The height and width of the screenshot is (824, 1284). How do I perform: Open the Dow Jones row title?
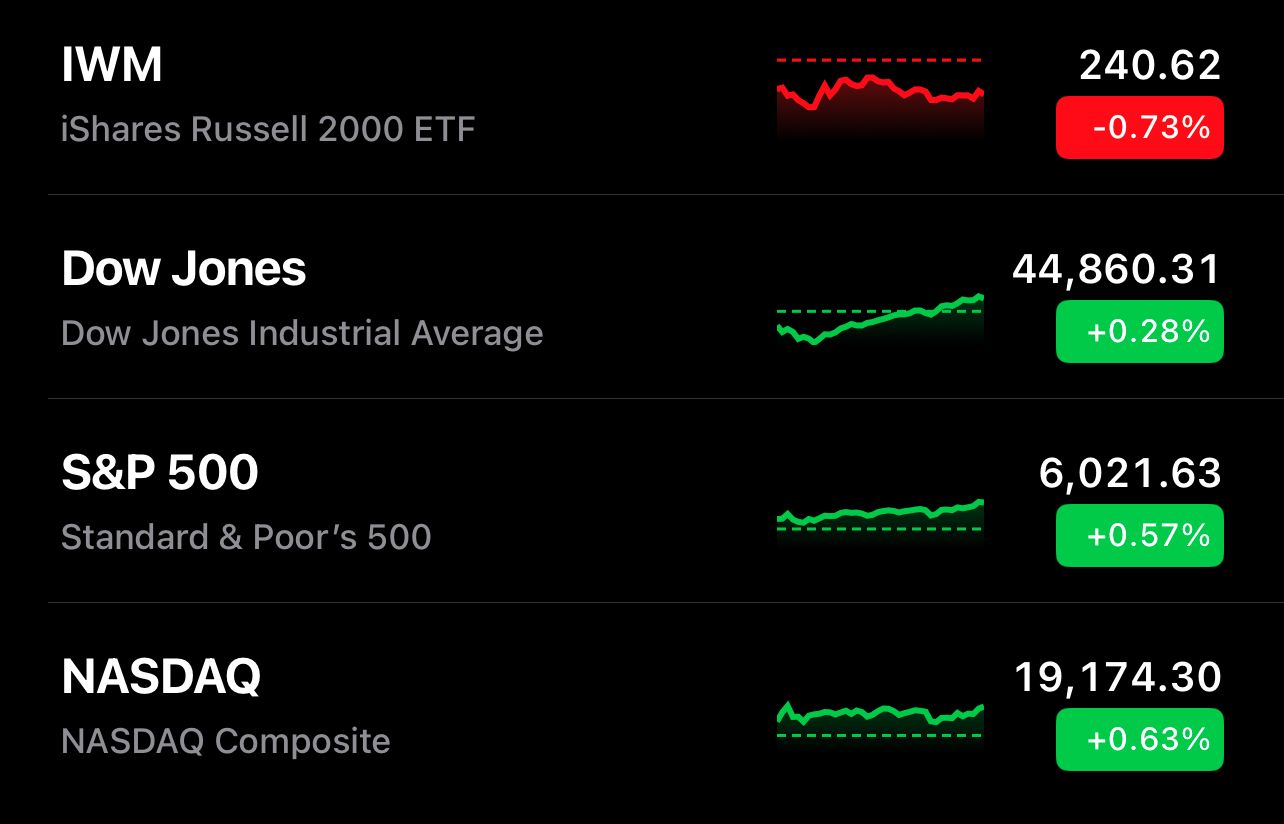point(184,269)
